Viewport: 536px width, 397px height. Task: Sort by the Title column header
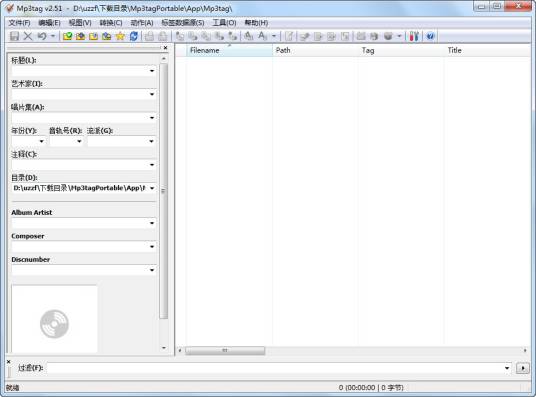point(487,50)
